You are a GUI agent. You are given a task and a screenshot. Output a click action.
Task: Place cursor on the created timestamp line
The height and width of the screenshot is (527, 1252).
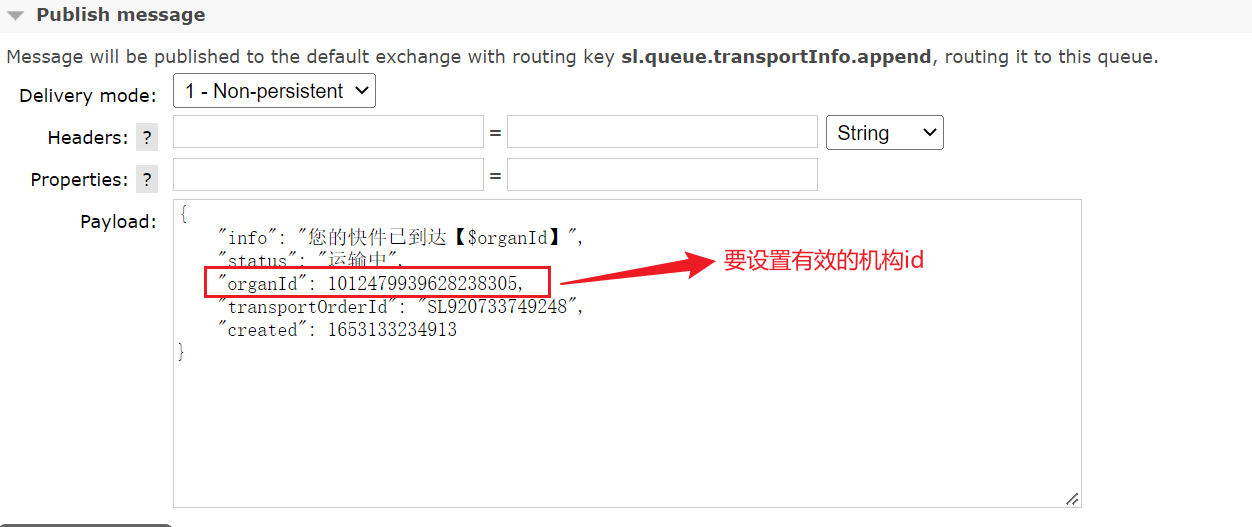pos(338,330)
